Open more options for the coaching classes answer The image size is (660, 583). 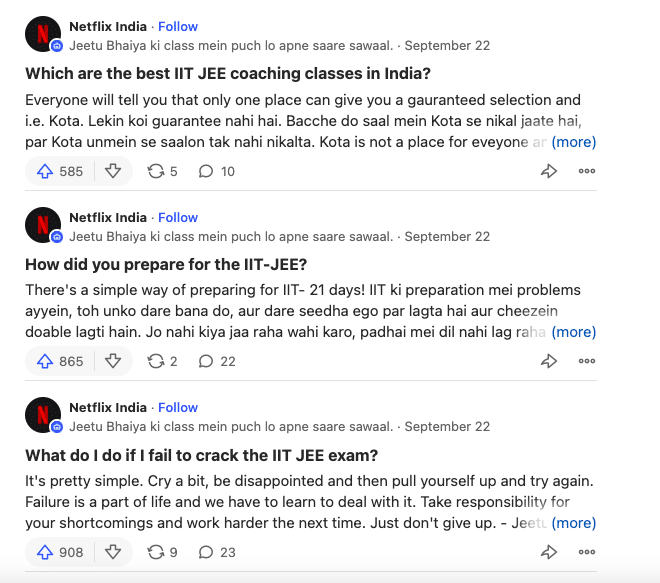pos(587,171)
